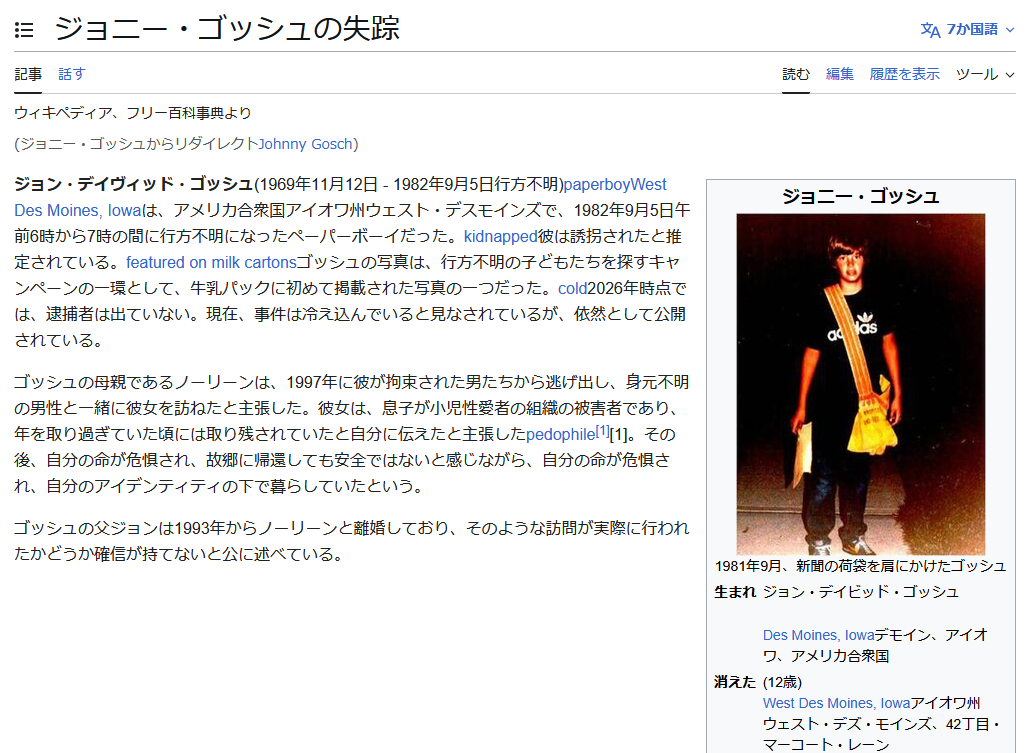Open Des Moines, Iowa birthplace link
Image resolution: width=1026 pixels, height=753 pixels.
click(818, 635)
